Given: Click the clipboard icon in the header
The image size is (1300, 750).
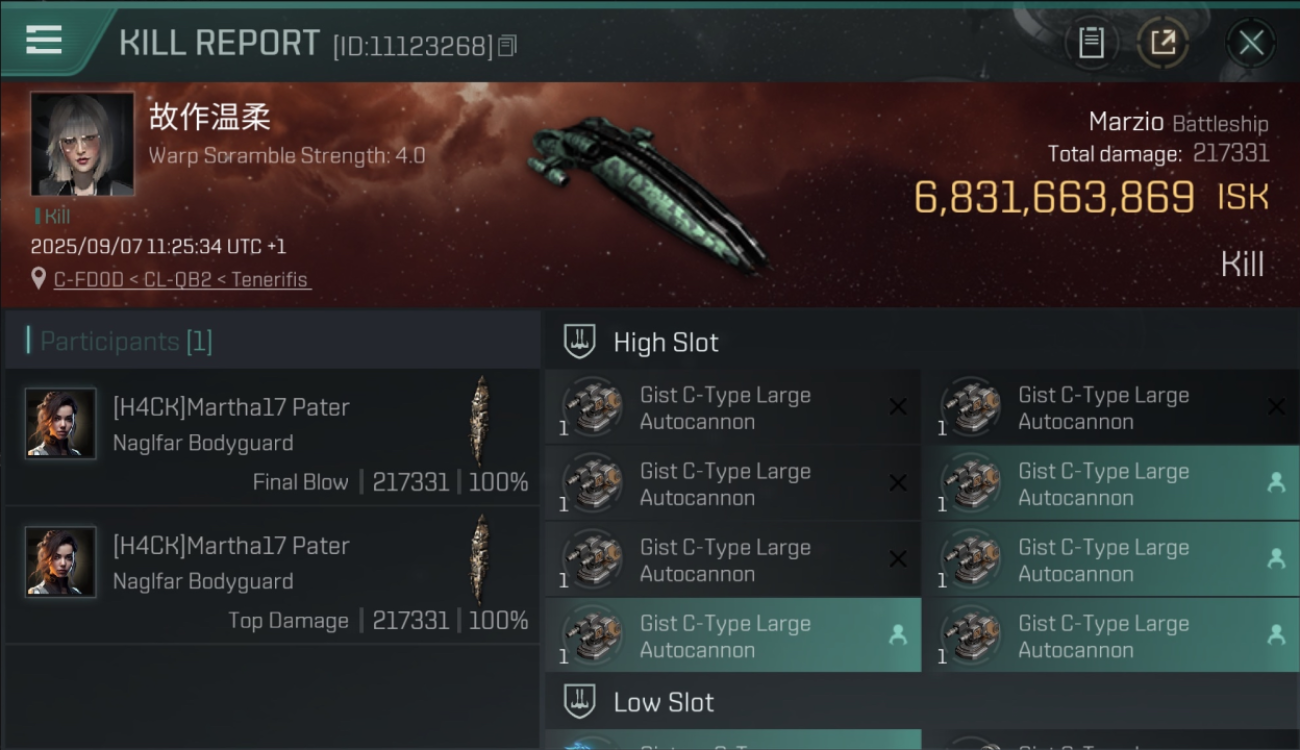Looking at the screenshot, I should pyautogui.click(x=1091, y=43).
